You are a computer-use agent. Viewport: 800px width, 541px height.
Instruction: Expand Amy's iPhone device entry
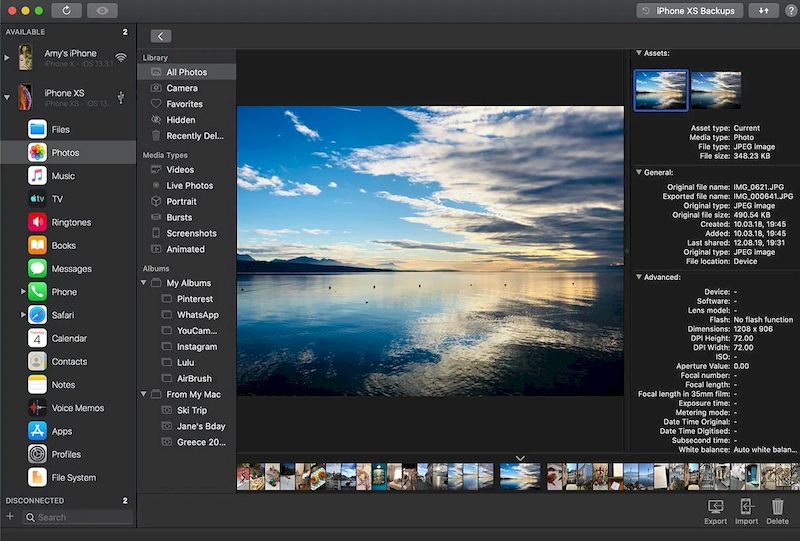(7, 58)
